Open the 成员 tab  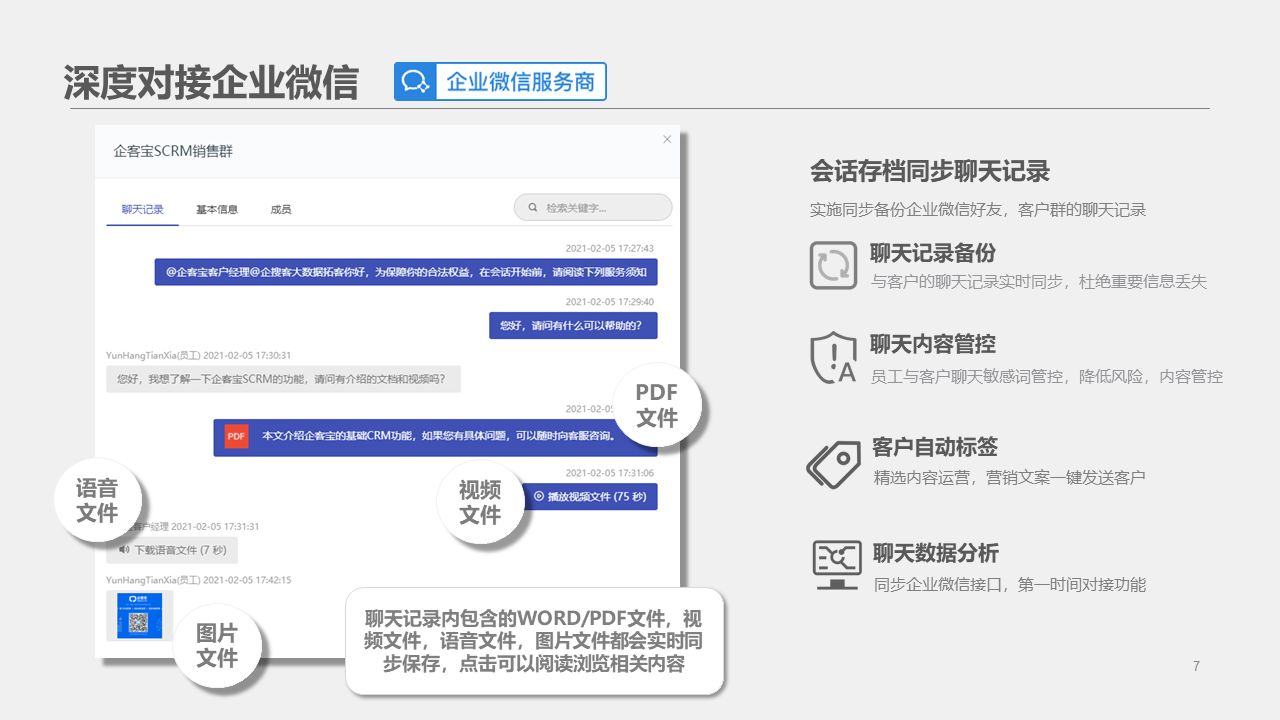281,210
